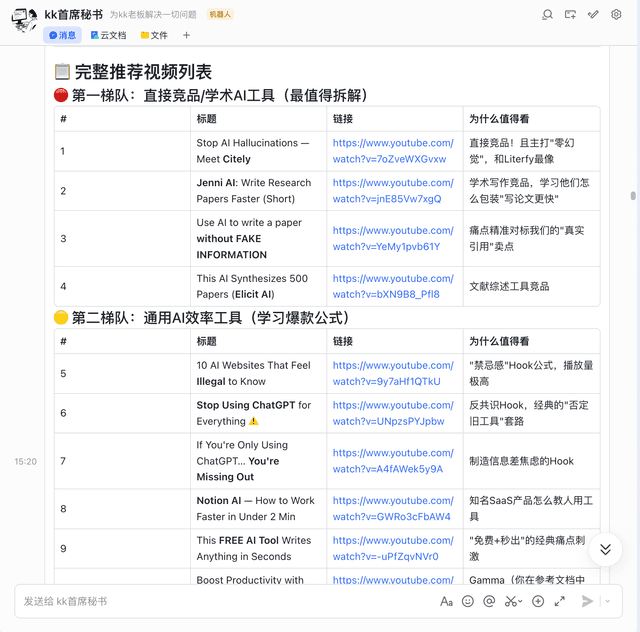Open the link watch?v=UNpzsPYJpbw

[x=393, y=413]
